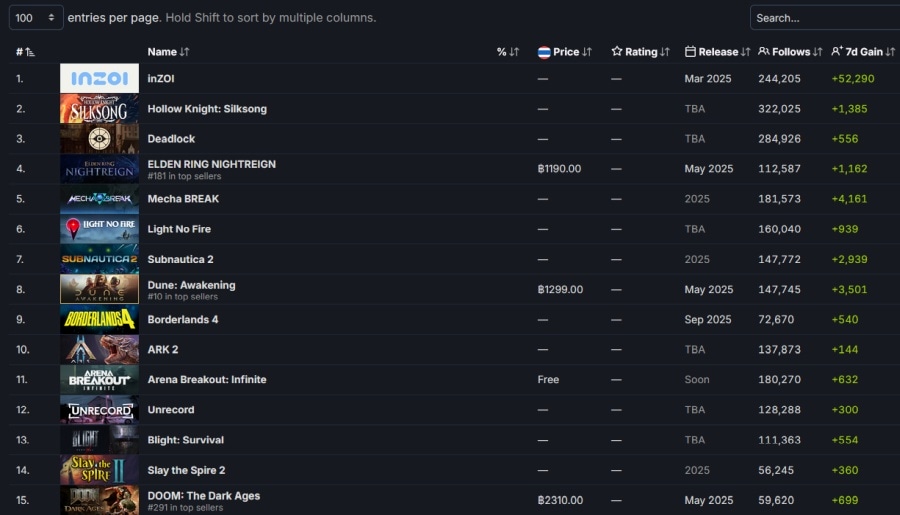Screen dimensions: 900x515
Task: Select the Borderlands 4 thumbnail image
Action: coord(99,319)
